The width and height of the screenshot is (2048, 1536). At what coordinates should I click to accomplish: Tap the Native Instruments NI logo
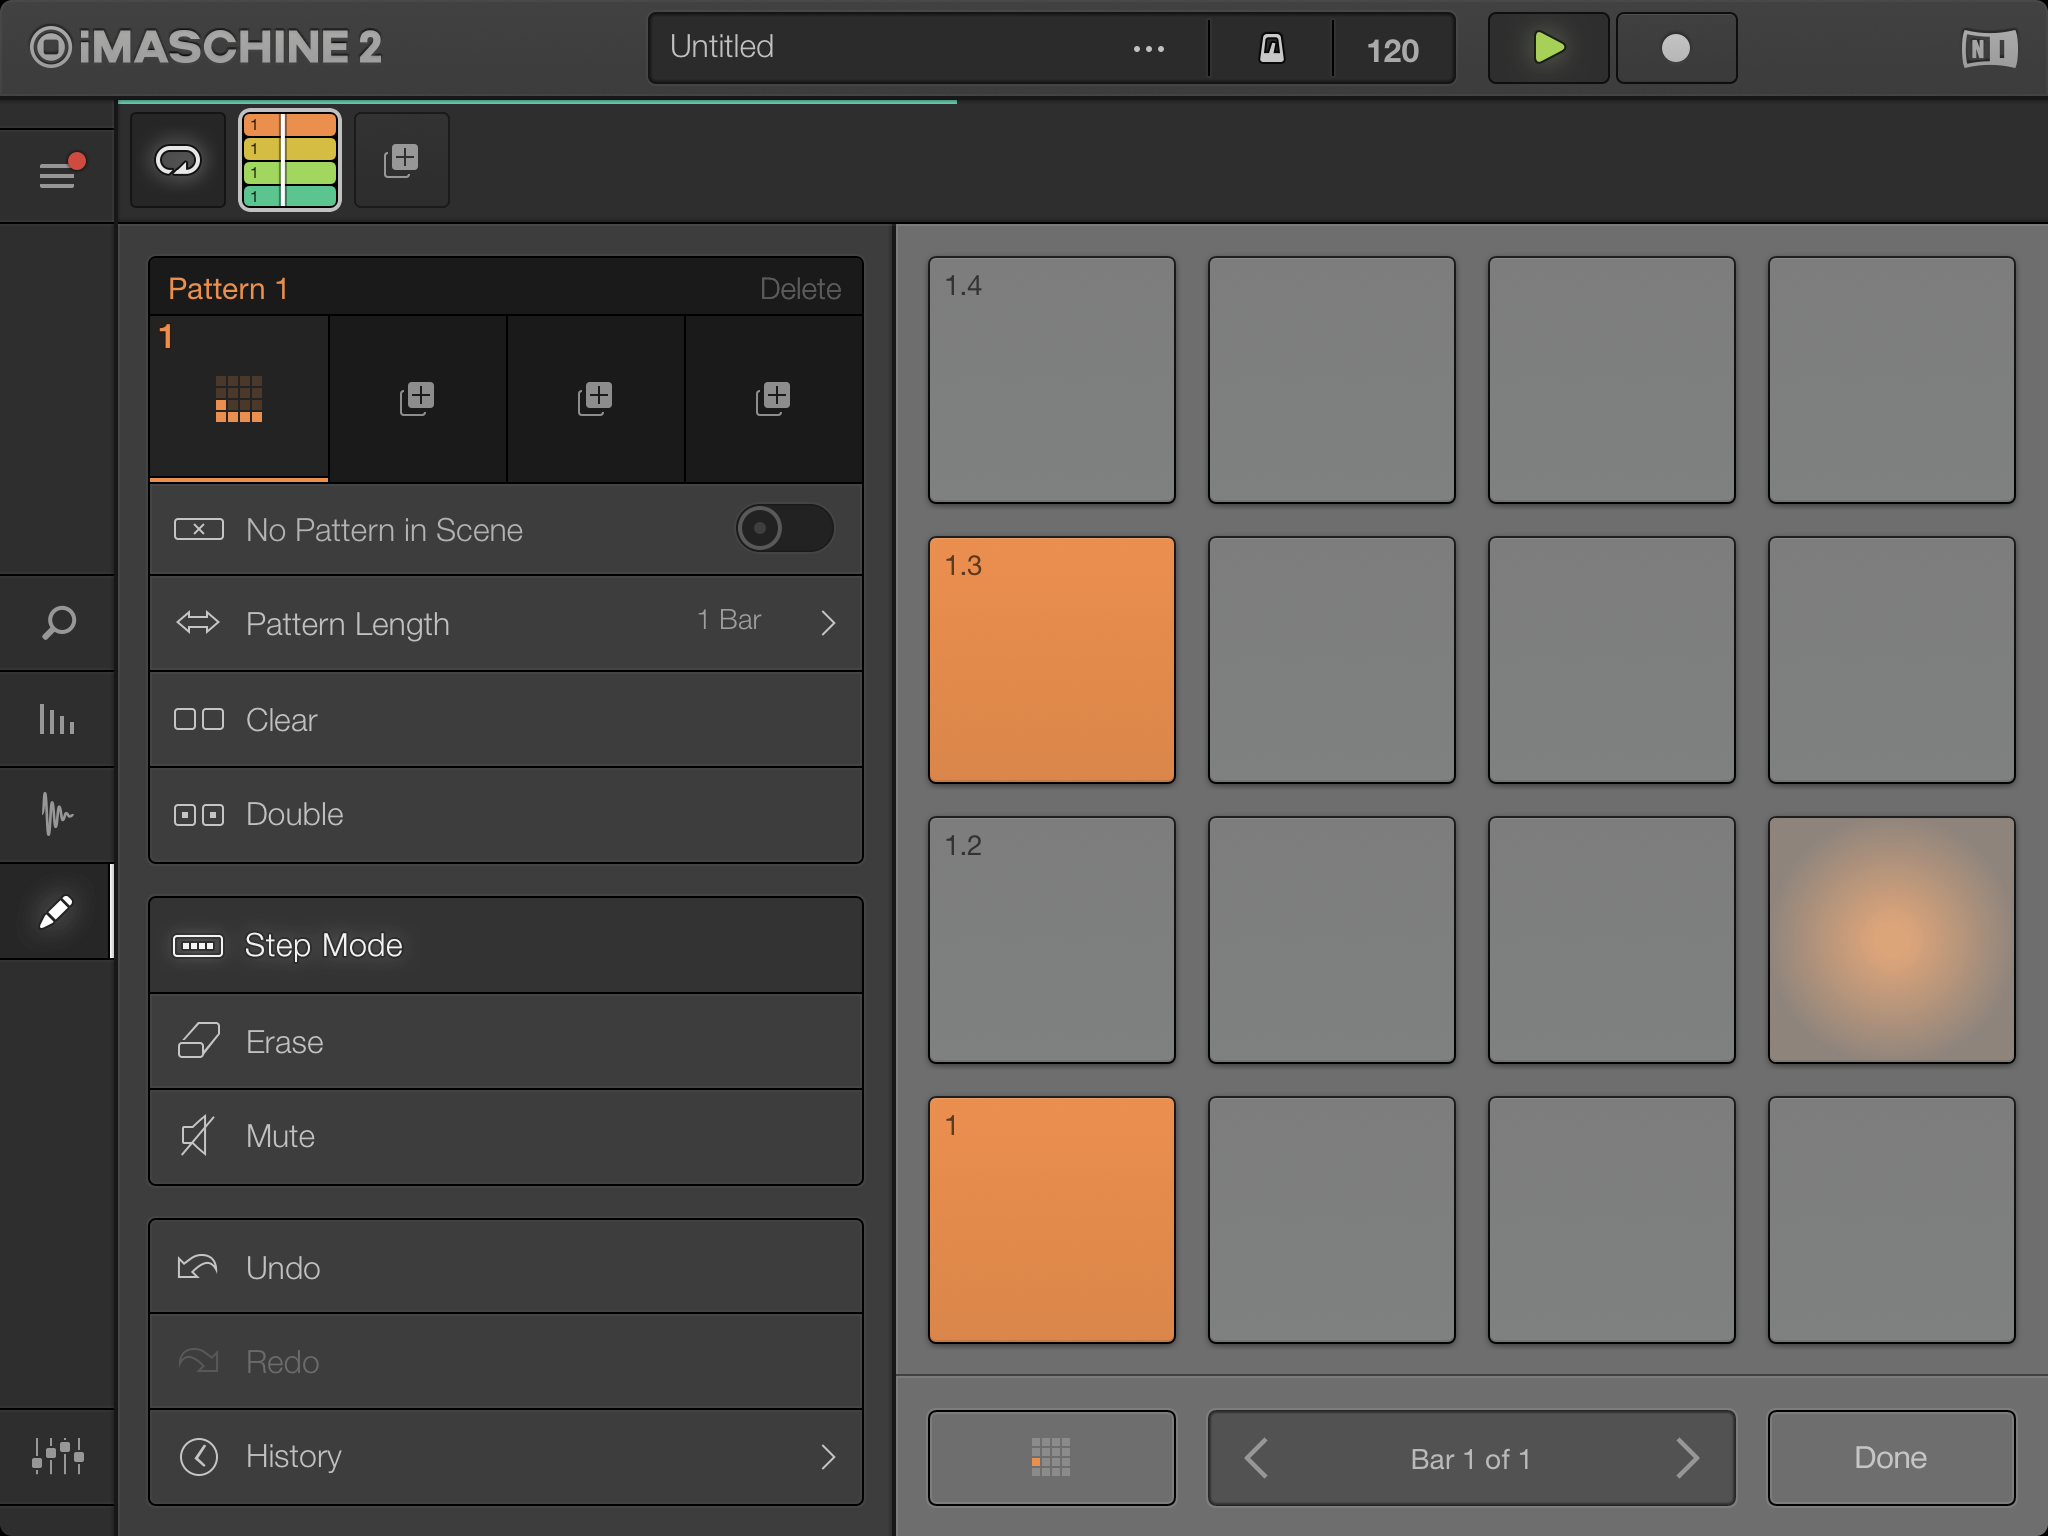pyautogui.click(x=1989, y=48)
